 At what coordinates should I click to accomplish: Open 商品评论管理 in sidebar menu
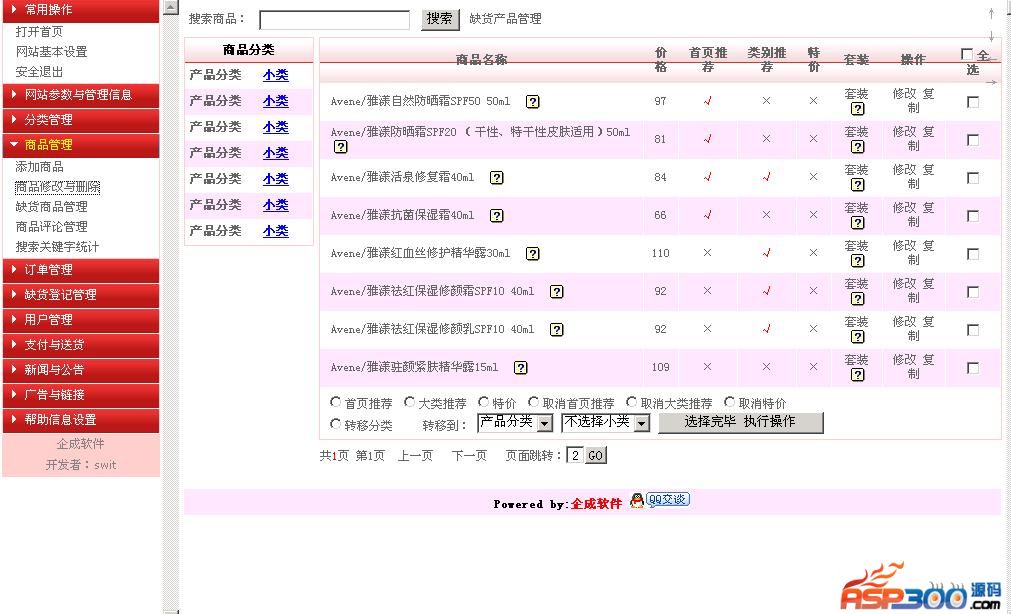[51, 227]
